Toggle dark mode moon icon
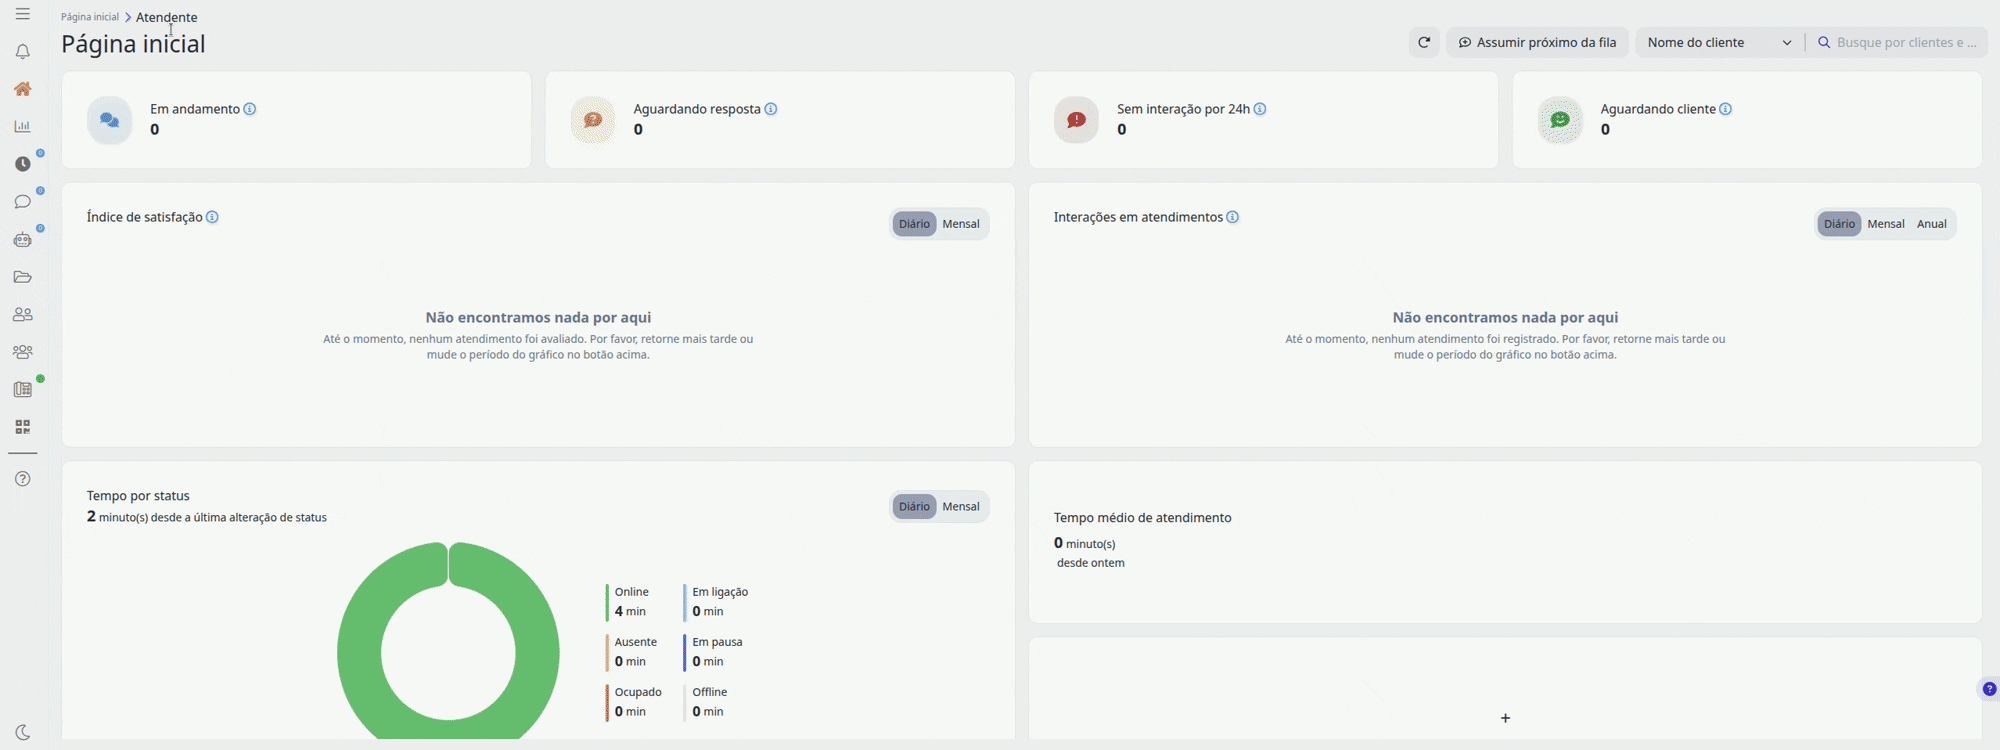 22,732
